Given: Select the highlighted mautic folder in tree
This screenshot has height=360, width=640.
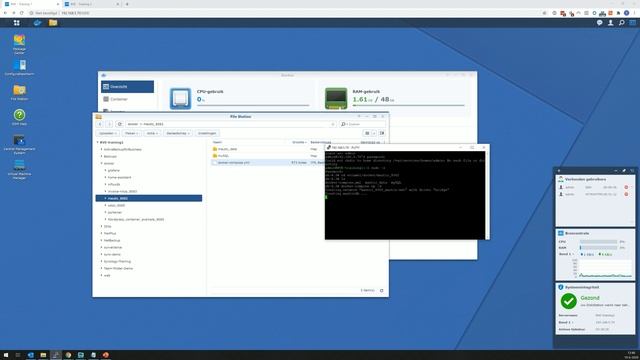Looking at the screenshot, I should [x=149, y=198].
